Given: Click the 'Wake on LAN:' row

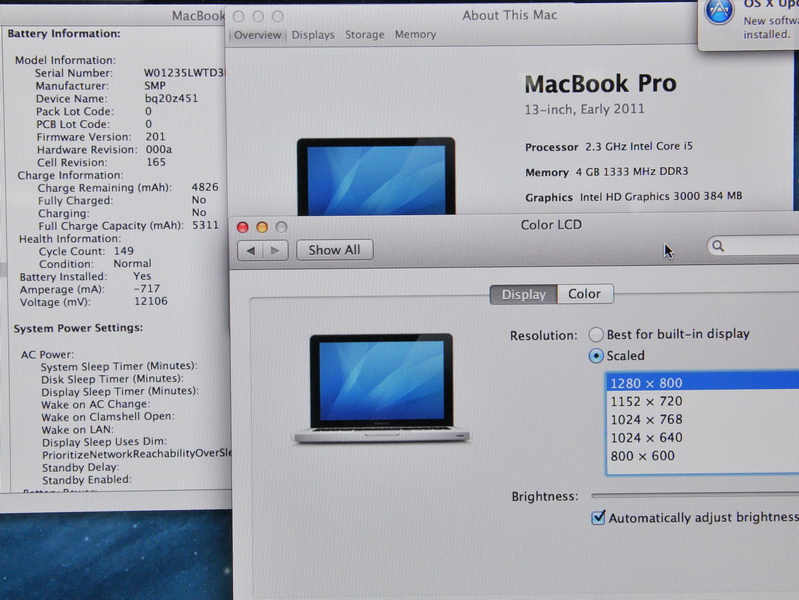Looking at the screenshot, I should click(77, 430).
